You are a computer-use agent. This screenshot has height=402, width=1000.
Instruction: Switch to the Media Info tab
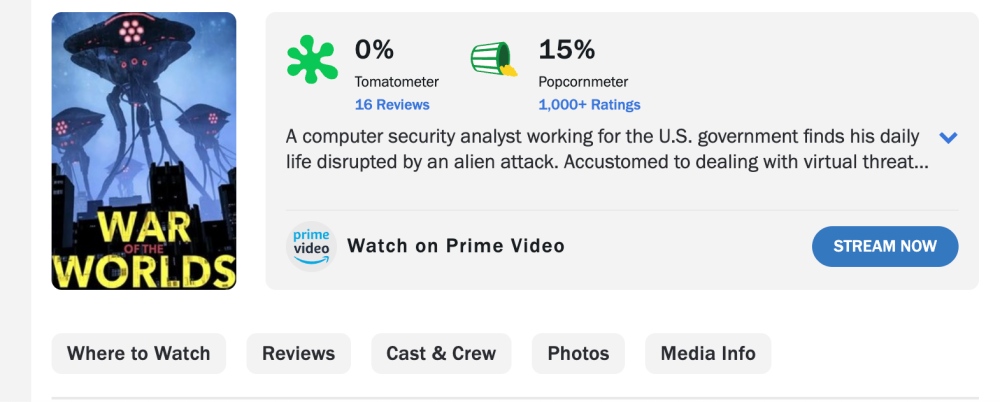click(708, 354)
